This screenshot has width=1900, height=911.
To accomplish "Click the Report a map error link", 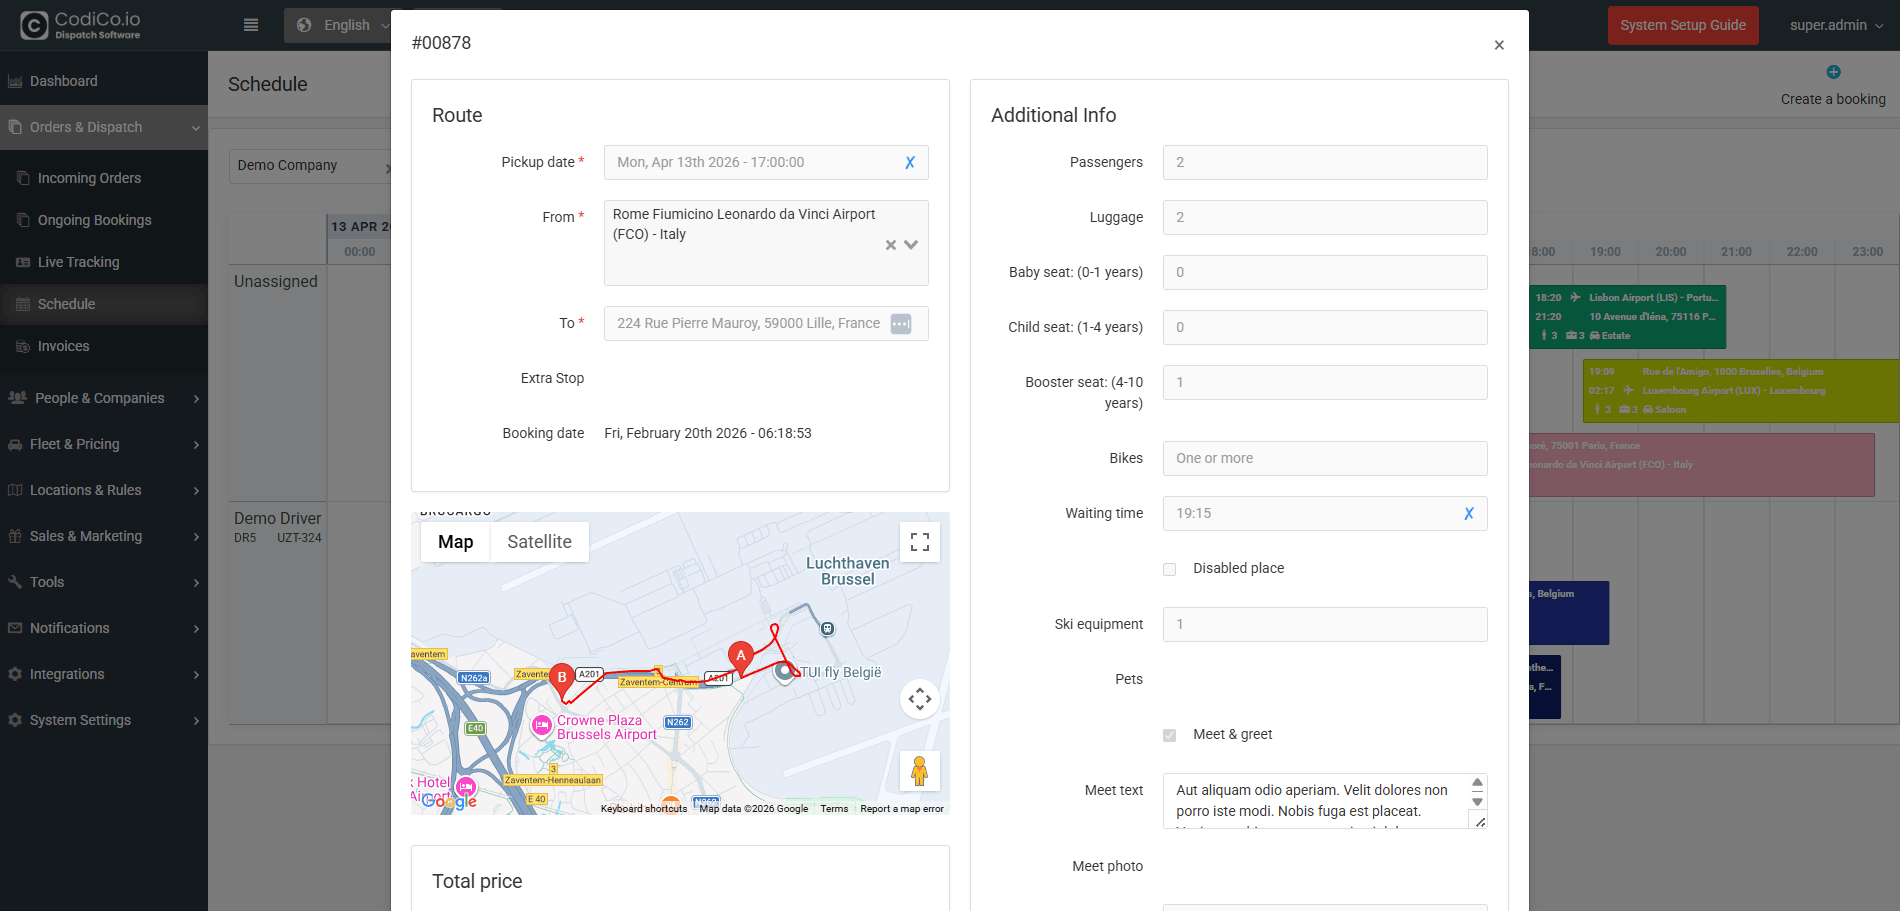I will pyautogui.click(x=901, y=809).
